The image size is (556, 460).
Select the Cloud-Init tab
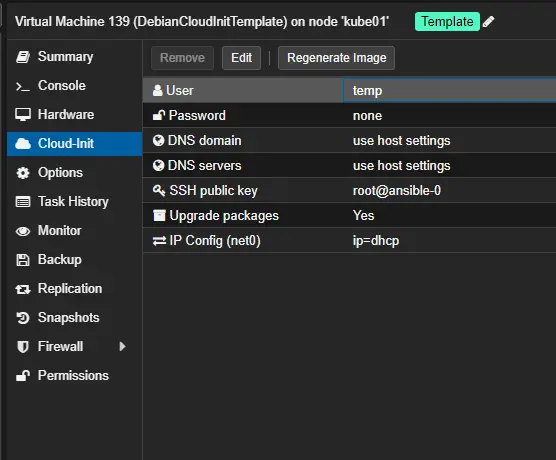(74, 144)
